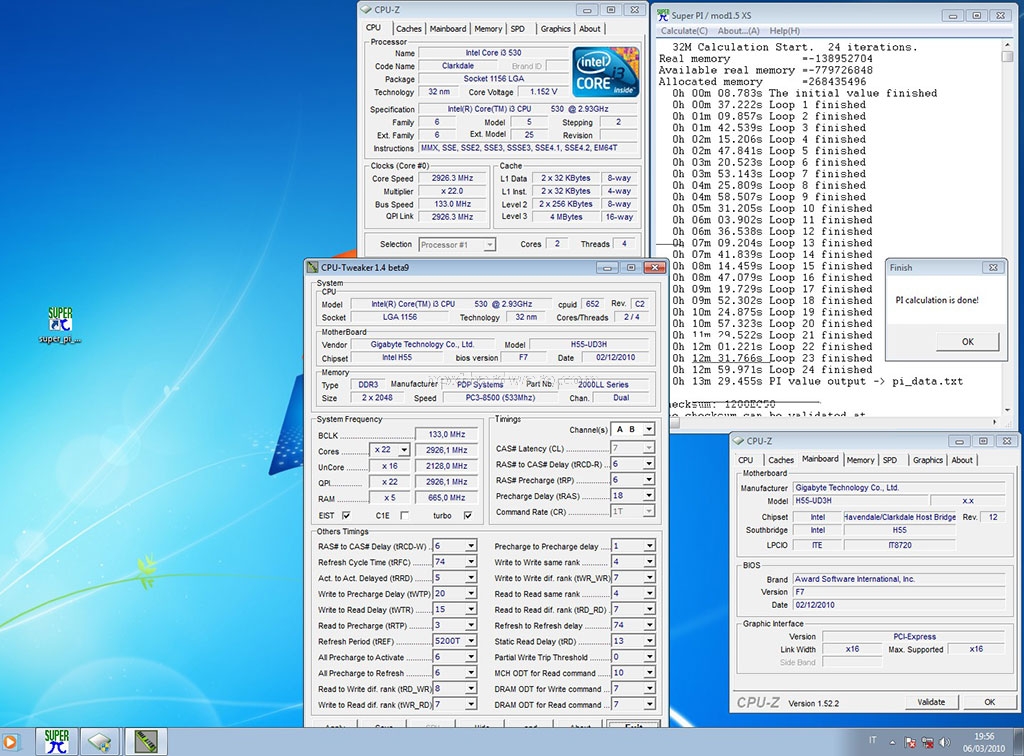
Task: Open the Precharge Delay (tRAS) dropdown
Action: click(648, 496)
